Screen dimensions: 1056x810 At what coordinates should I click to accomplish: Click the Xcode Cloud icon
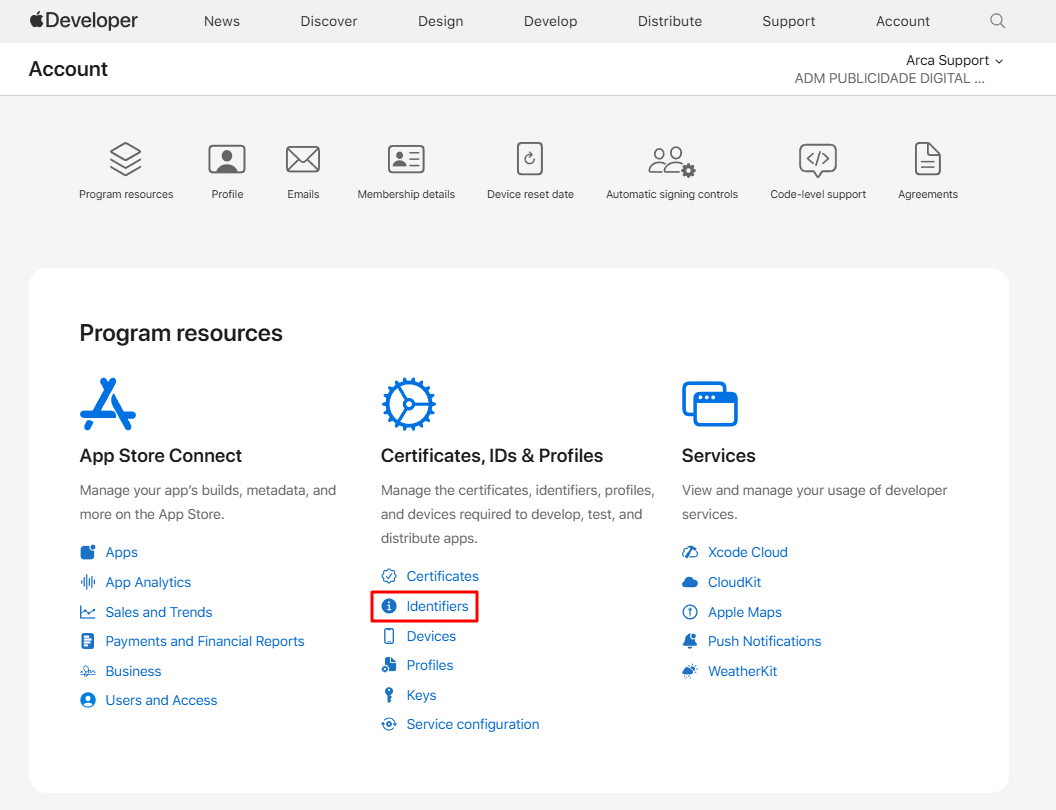pyautogui.click(x=690, y=552)
